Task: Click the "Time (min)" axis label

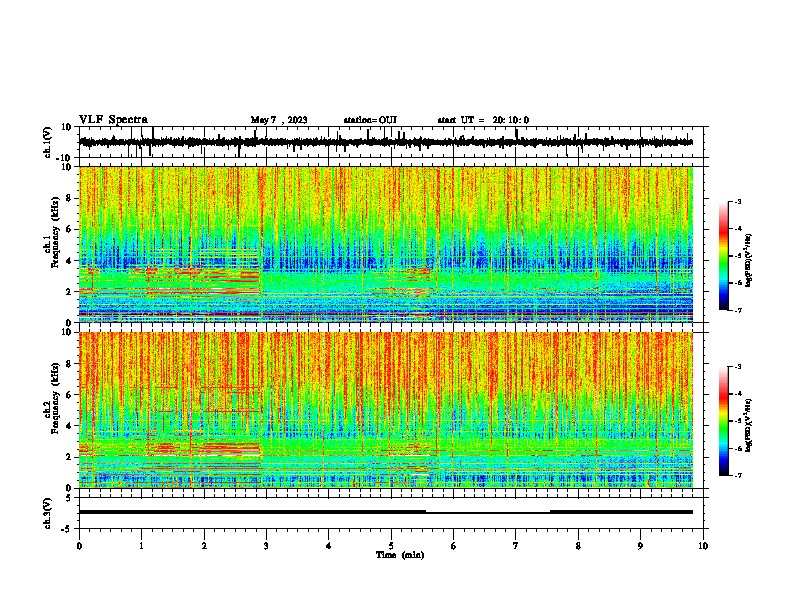Action: coord(400,555)
